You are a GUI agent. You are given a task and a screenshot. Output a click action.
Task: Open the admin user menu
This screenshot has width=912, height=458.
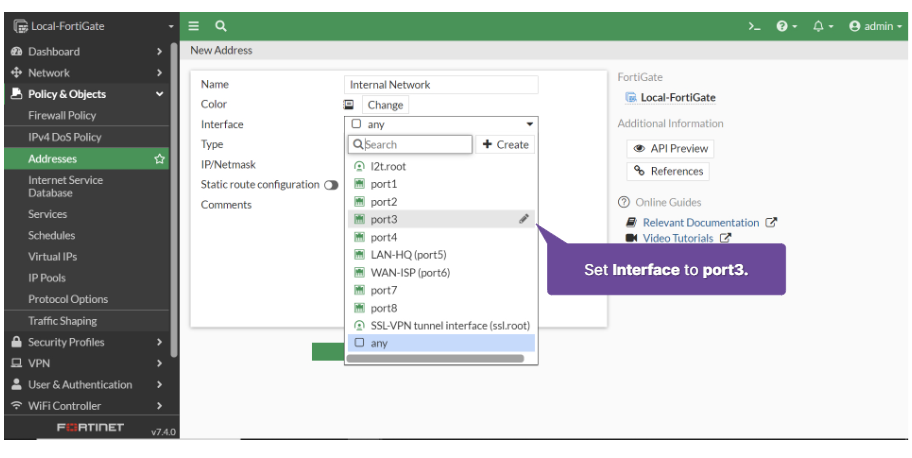875,26
